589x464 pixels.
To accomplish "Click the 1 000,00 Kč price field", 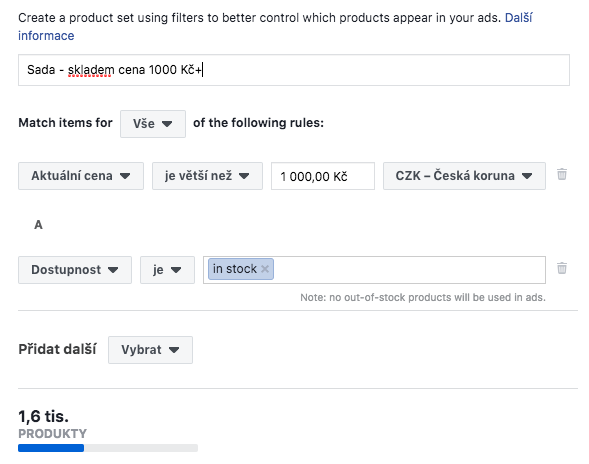I will coord(323,176).
